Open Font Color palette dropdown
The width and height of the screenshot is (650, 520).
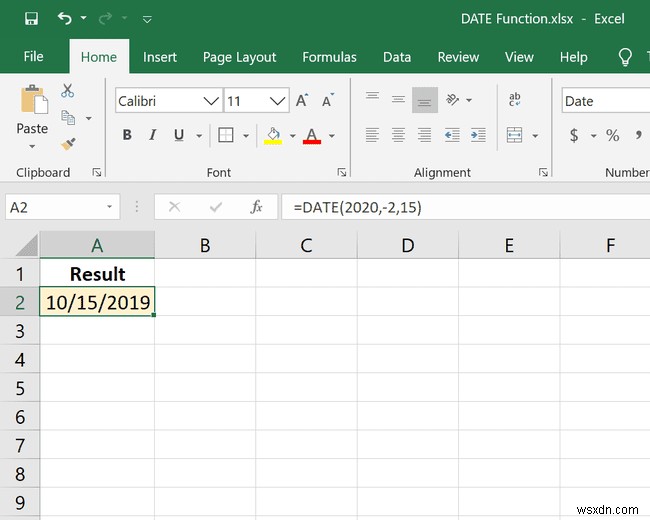pyautogui.click(x=332, y=136)
